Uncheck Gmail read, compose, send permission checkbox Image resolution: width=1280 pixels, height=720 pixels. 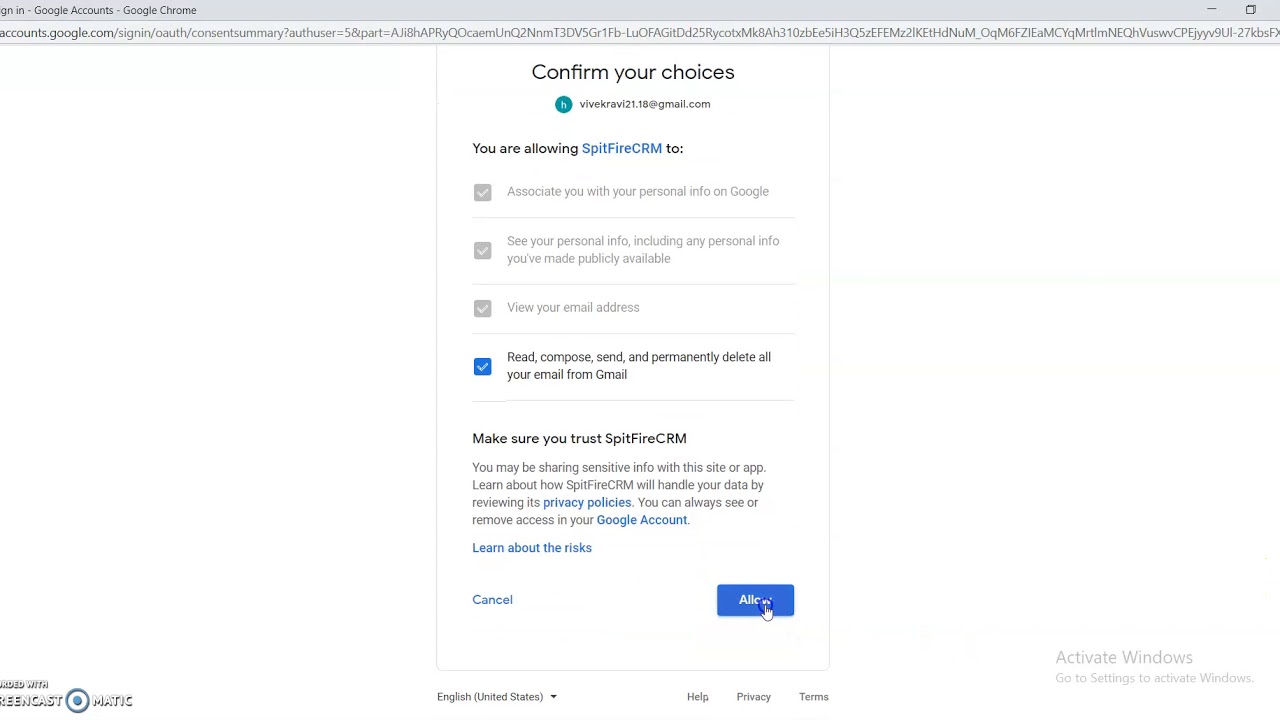coord(483,367)
